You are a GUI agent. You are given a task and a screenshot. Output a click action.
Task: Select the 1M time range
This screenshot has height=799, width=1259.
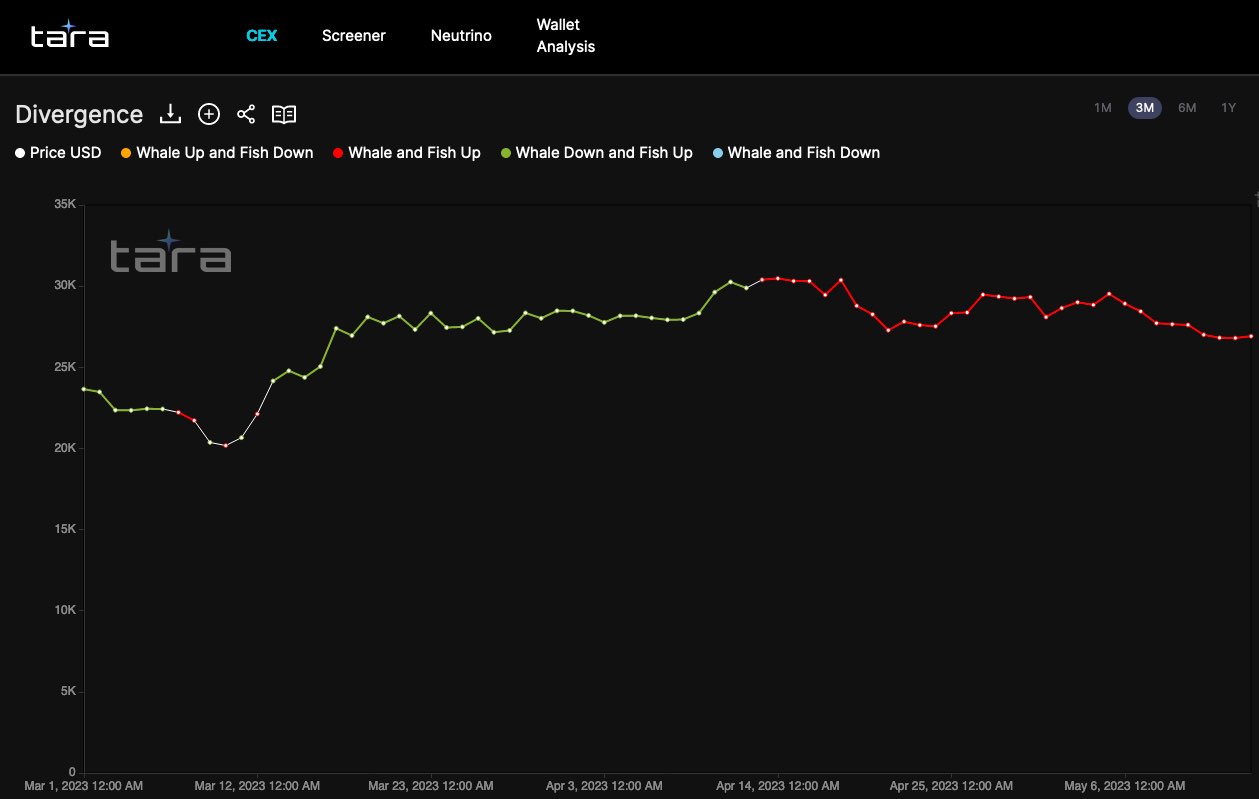(x=1102, y=108)
